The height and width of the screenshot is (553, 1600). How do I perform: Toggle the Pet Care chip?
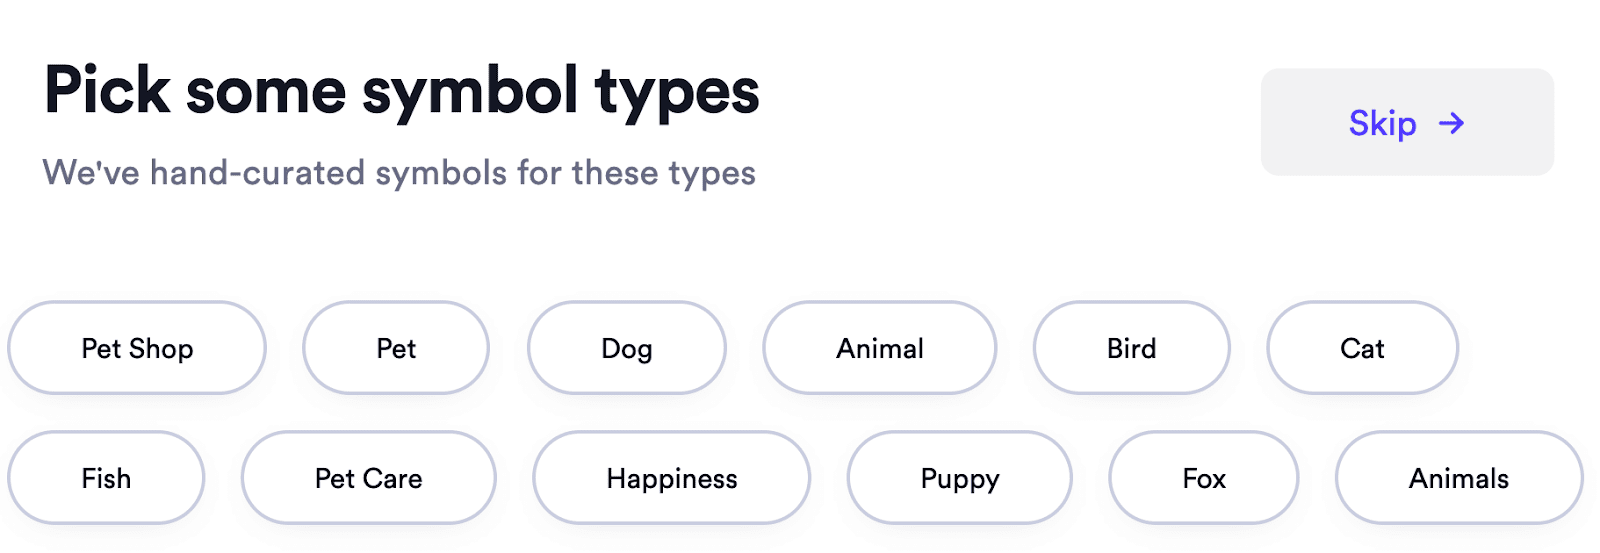(369, 478)
